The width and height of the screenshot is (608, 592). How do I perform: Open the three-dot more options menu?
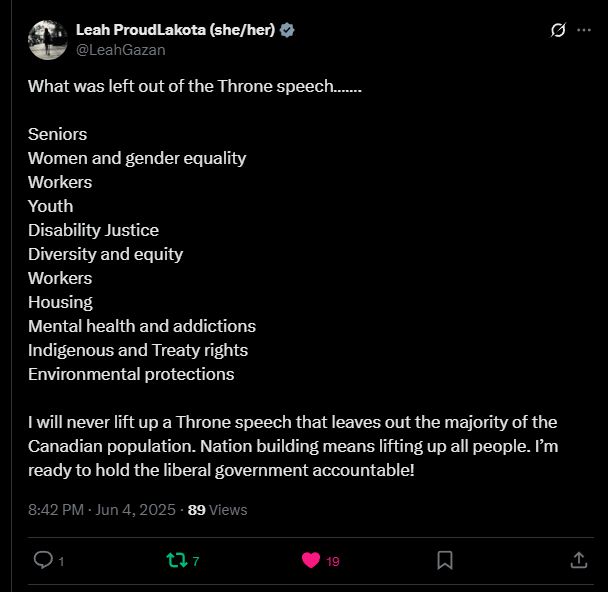584,30
